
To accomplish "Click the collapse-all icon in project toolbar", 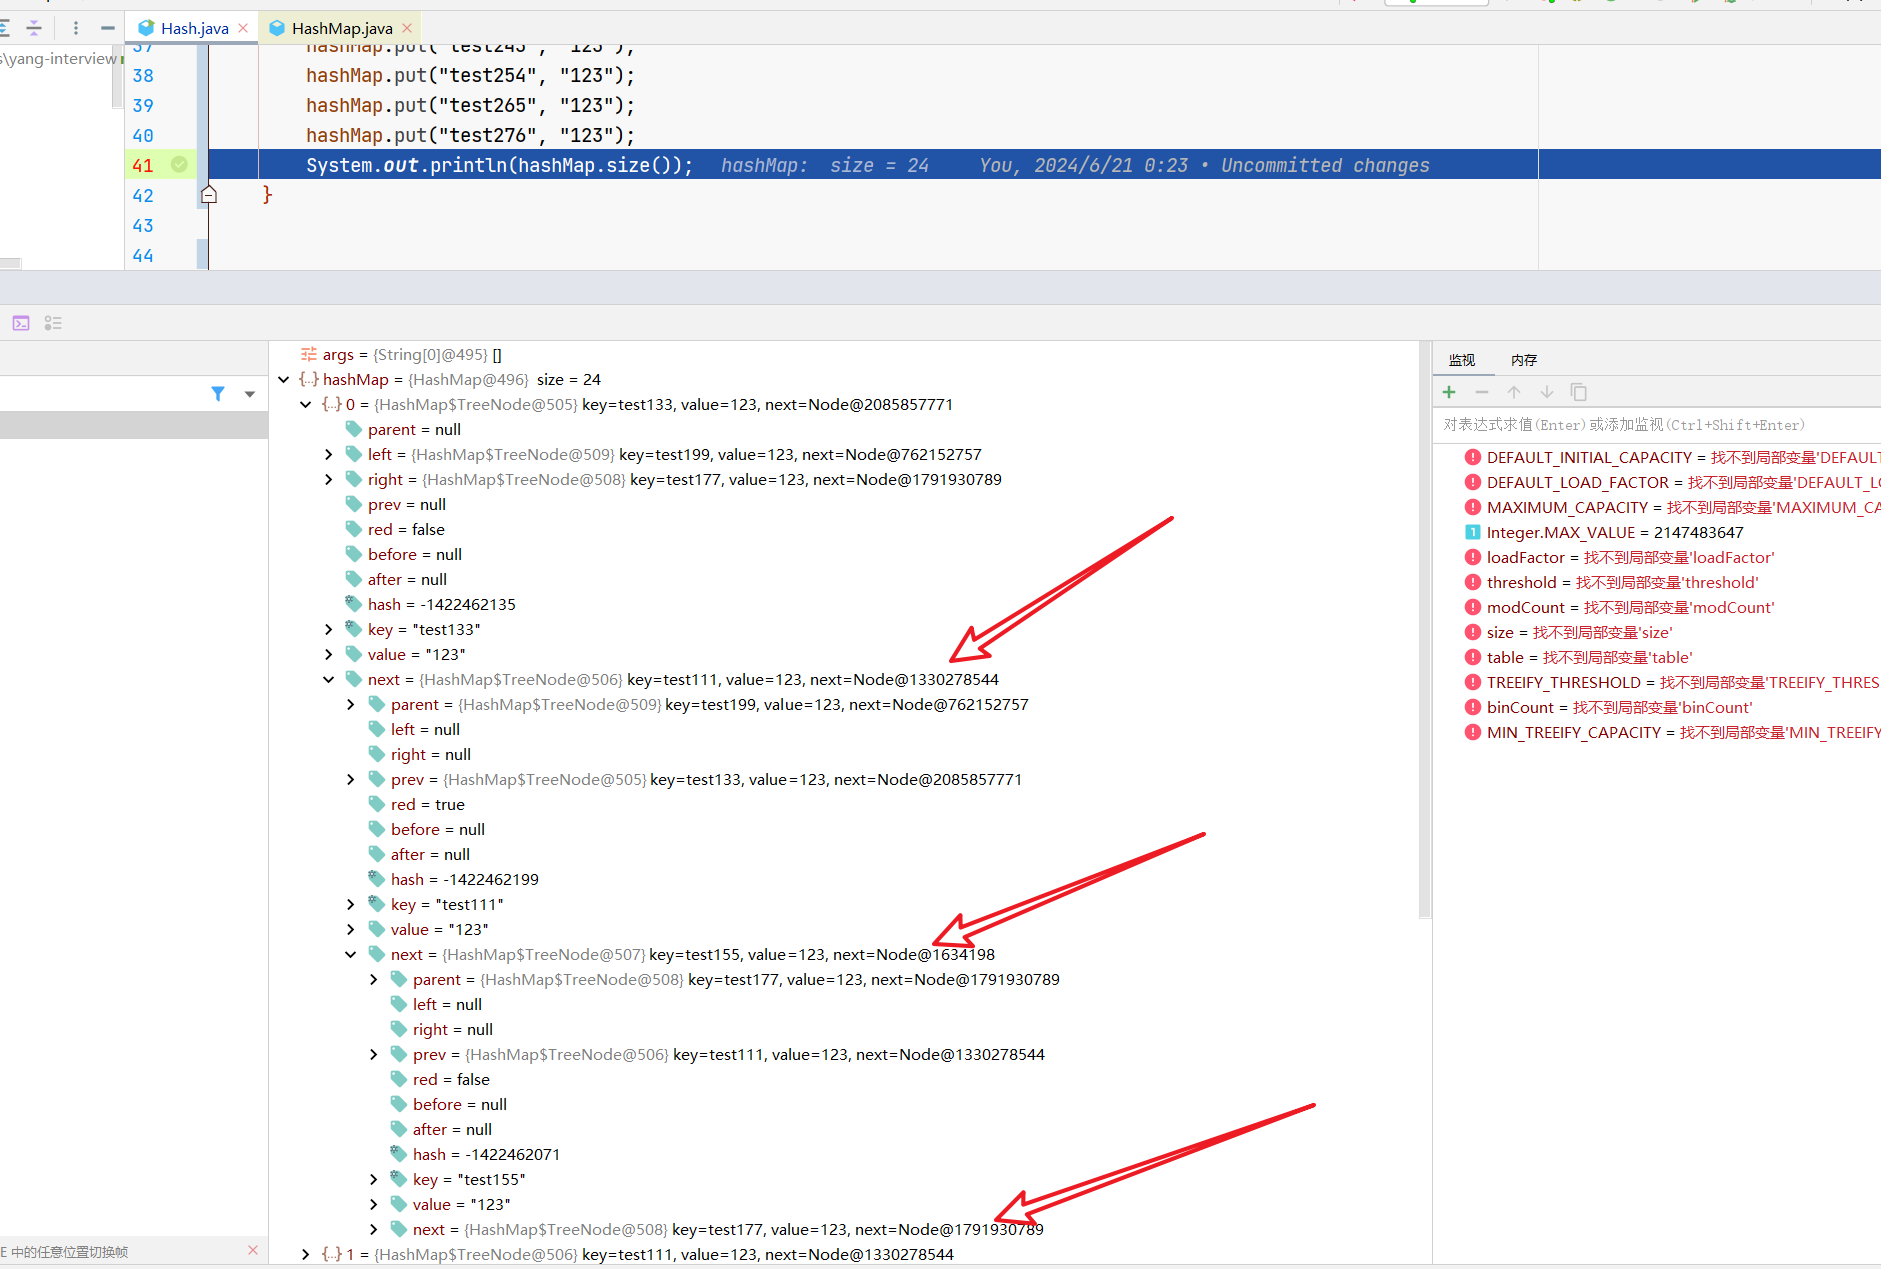I will [x=34, y=28].
